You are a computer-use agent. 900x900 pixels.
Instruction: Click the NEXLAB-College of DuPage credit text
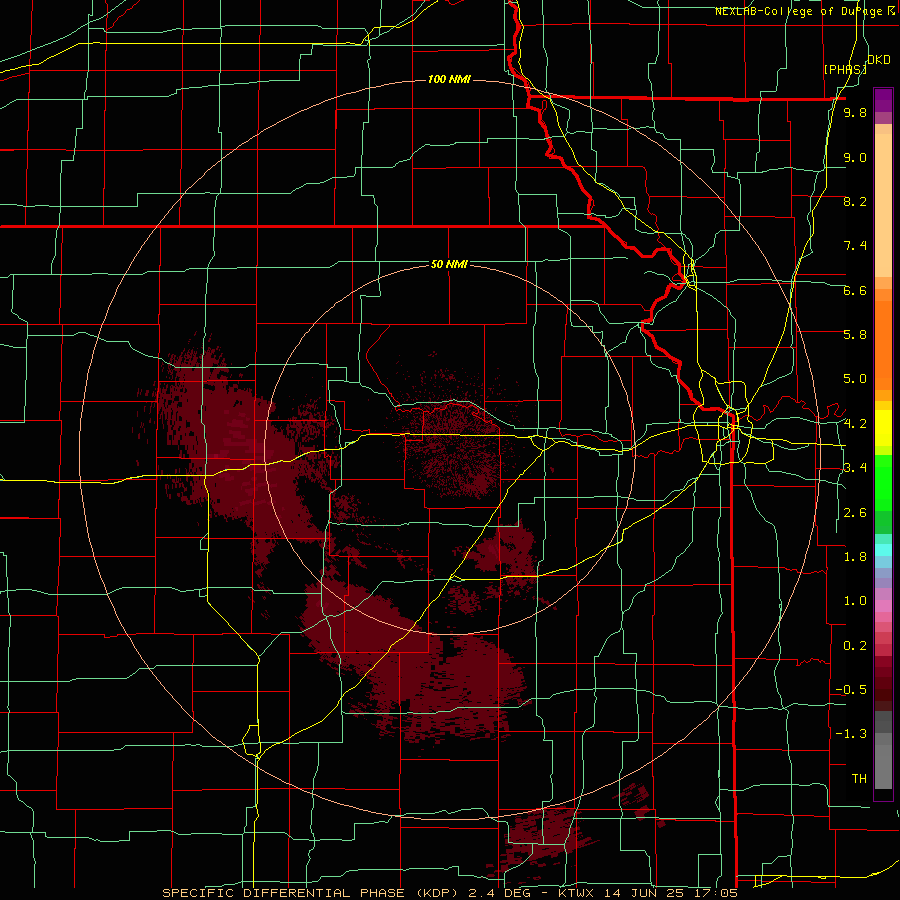[805, 11]
